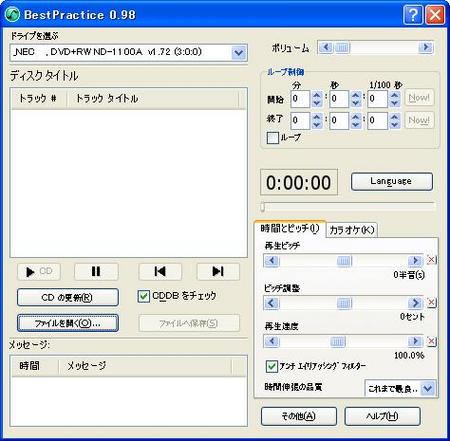
Task: Click the 終了 seconds input field
Action: (x=339, y=121)
